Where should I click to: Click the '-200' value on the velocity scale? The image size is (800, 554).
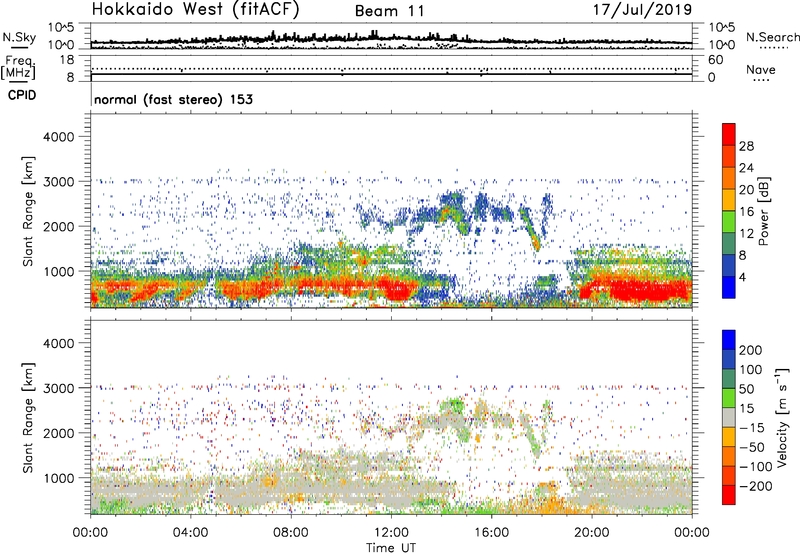pos(756,487)
